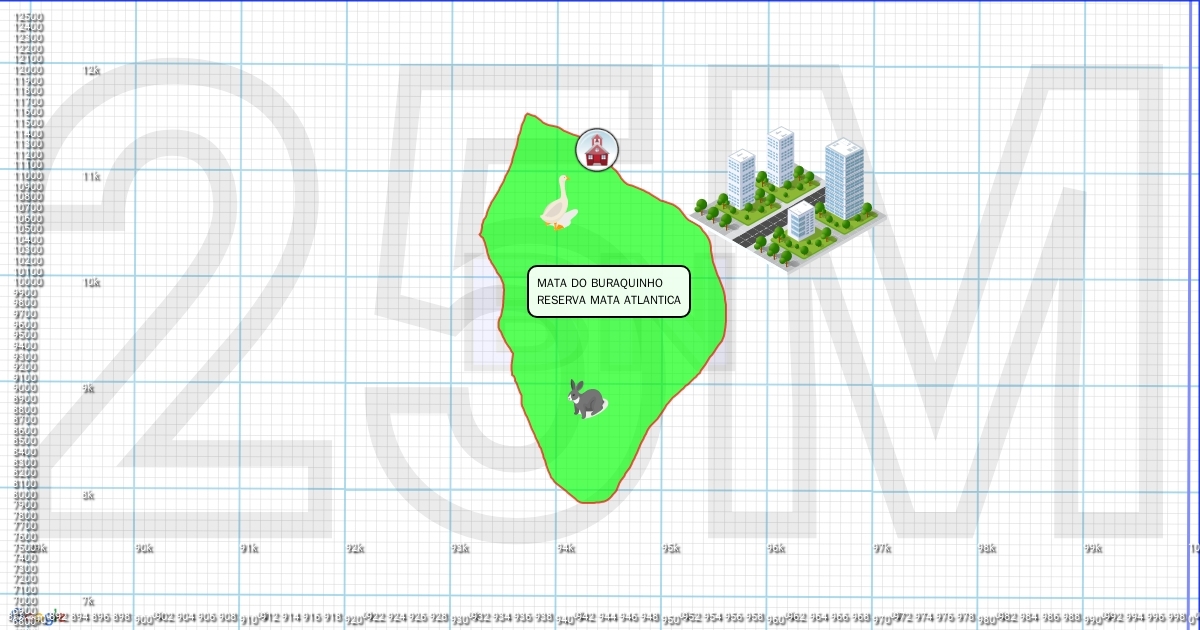Click the 10k vertical axis label
Image resolution: width=1200 pixels, height=630 pixels.
click(x=92, y=283)
